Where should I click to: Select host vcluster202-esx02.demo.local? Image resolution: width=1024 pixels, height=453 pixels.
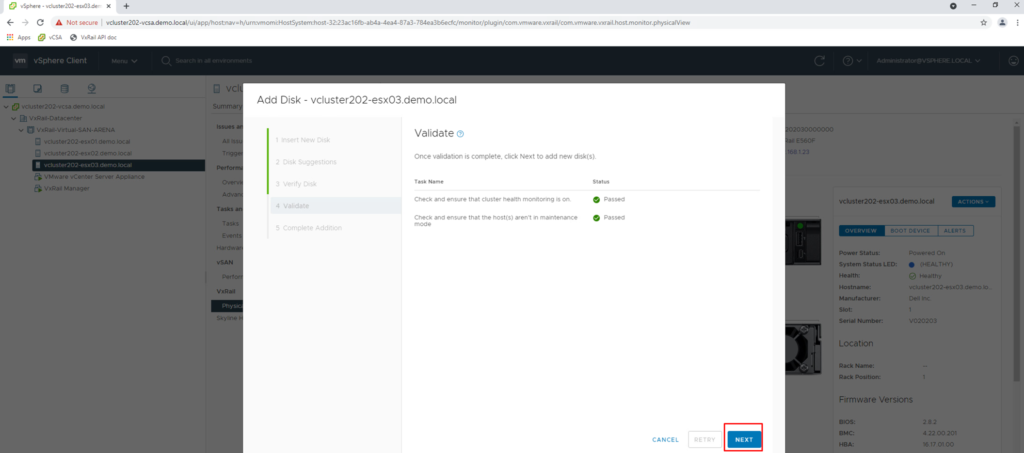click(x=87, y=153)
